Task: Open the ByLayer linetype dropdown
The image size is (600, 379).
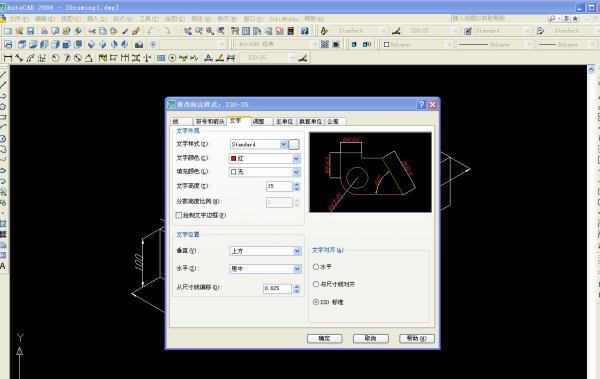Action: [x=495, y=44]
